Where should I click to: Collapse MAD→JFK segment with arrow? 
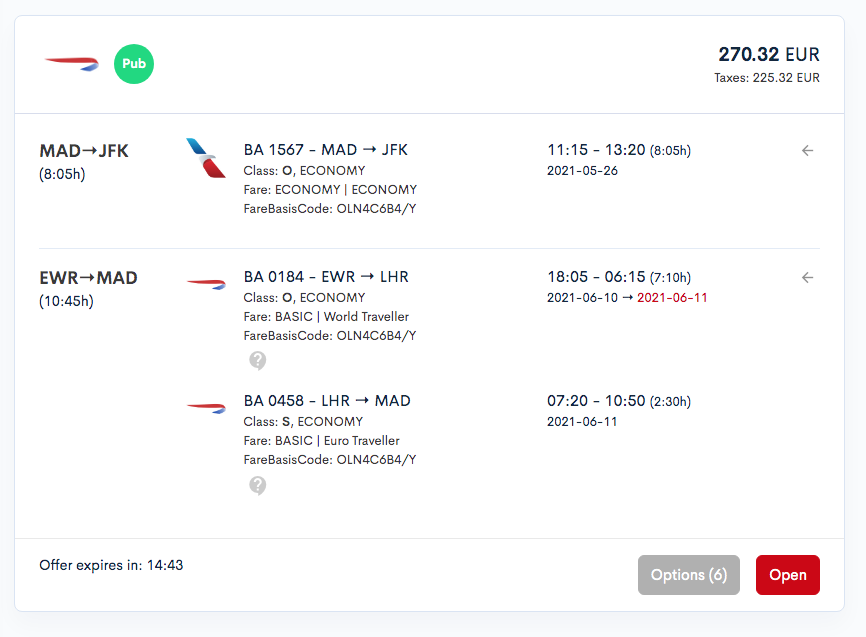point(807,150)
